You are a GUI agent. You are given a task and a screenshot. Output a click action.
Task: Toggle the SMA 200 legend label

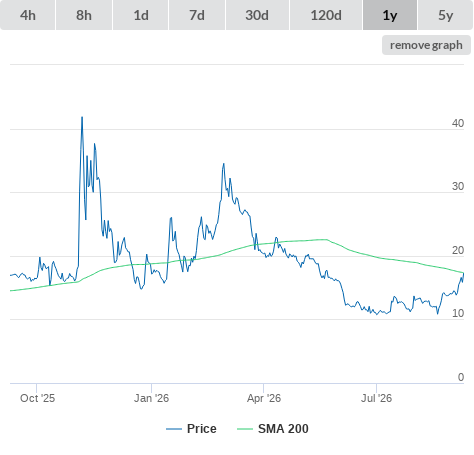[x=283, y=429]
